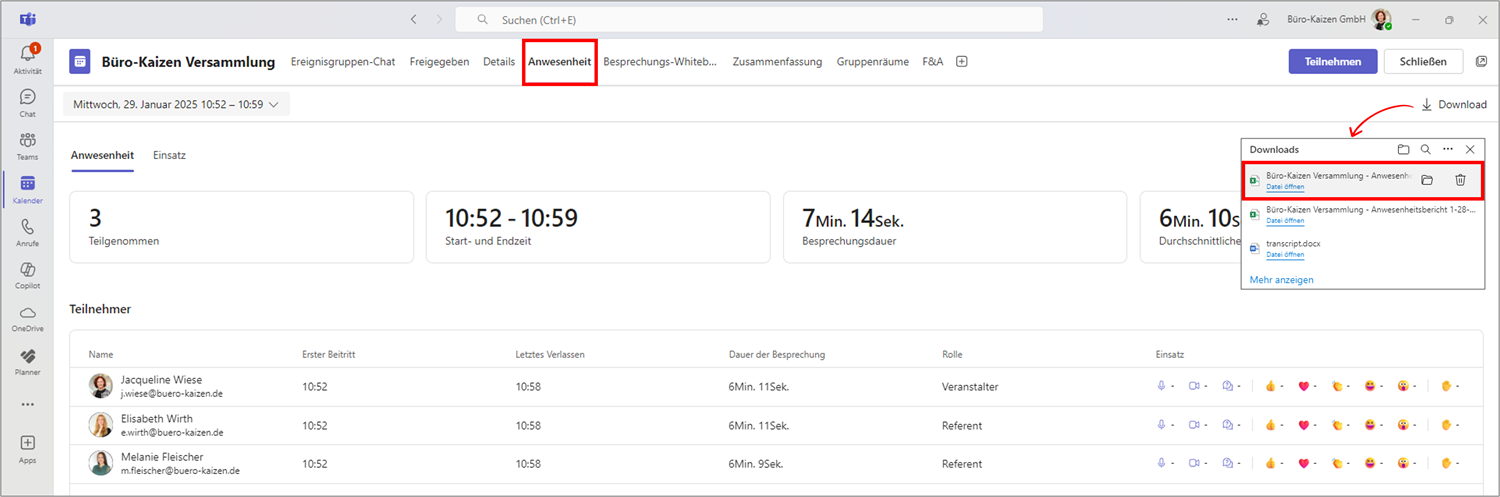Open the Zusammenfassung tab
The width and height of the screenshot is (1500, 497).
pyautogui.click(x=777, y=61)
